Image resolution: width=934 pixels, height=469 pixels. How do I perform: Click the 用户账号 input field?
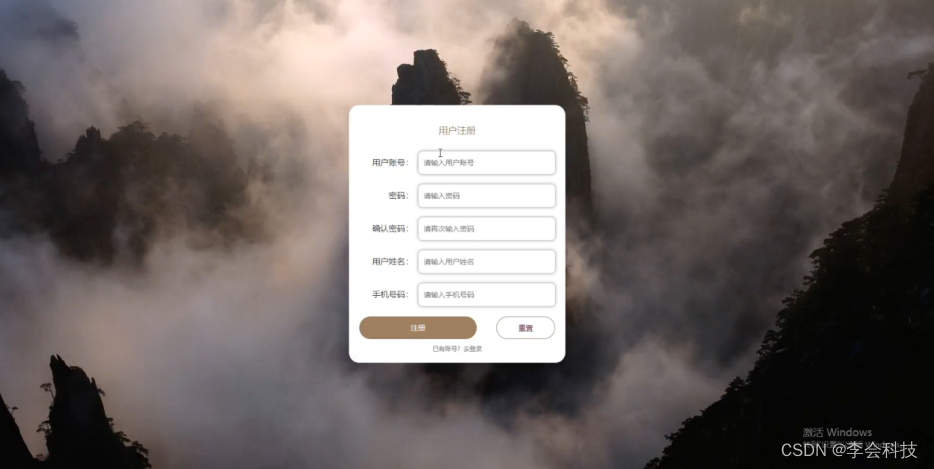pyautogui.click(x=487, y=163)
